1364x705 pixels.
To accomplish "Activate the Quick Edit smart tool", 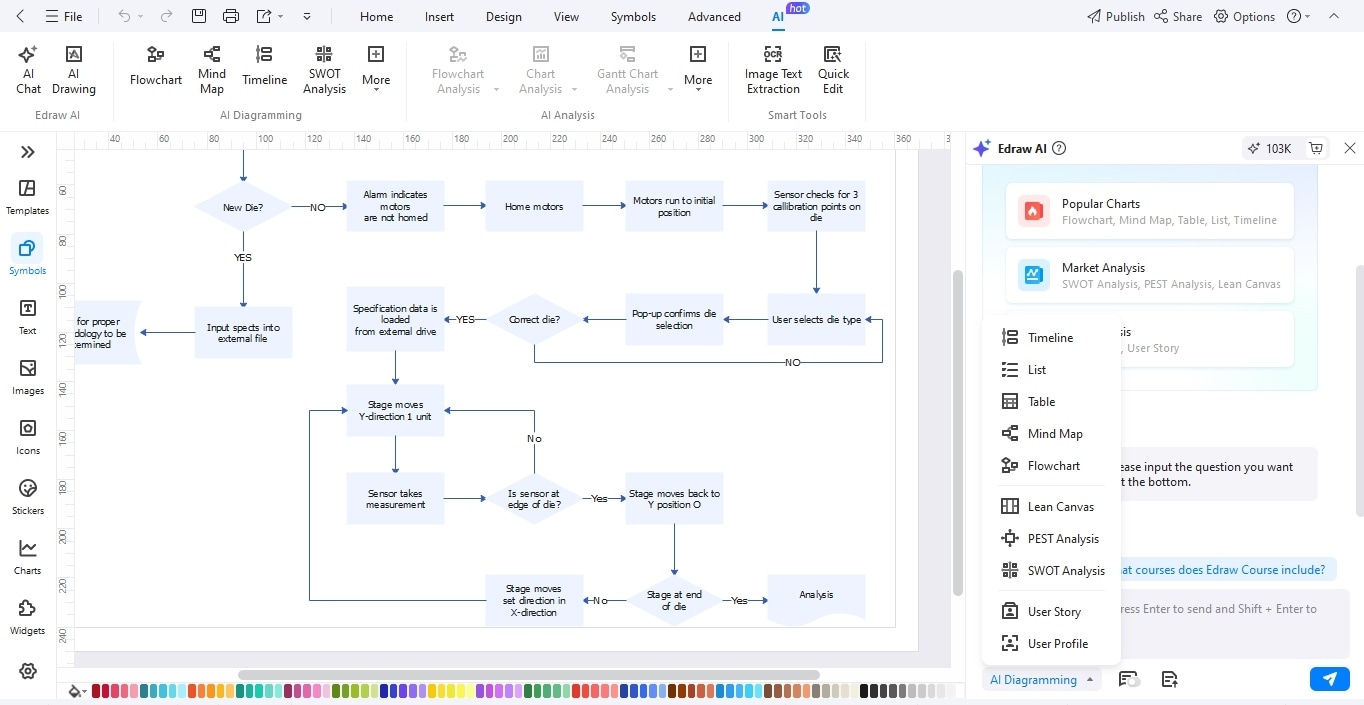I will (833, 70).
